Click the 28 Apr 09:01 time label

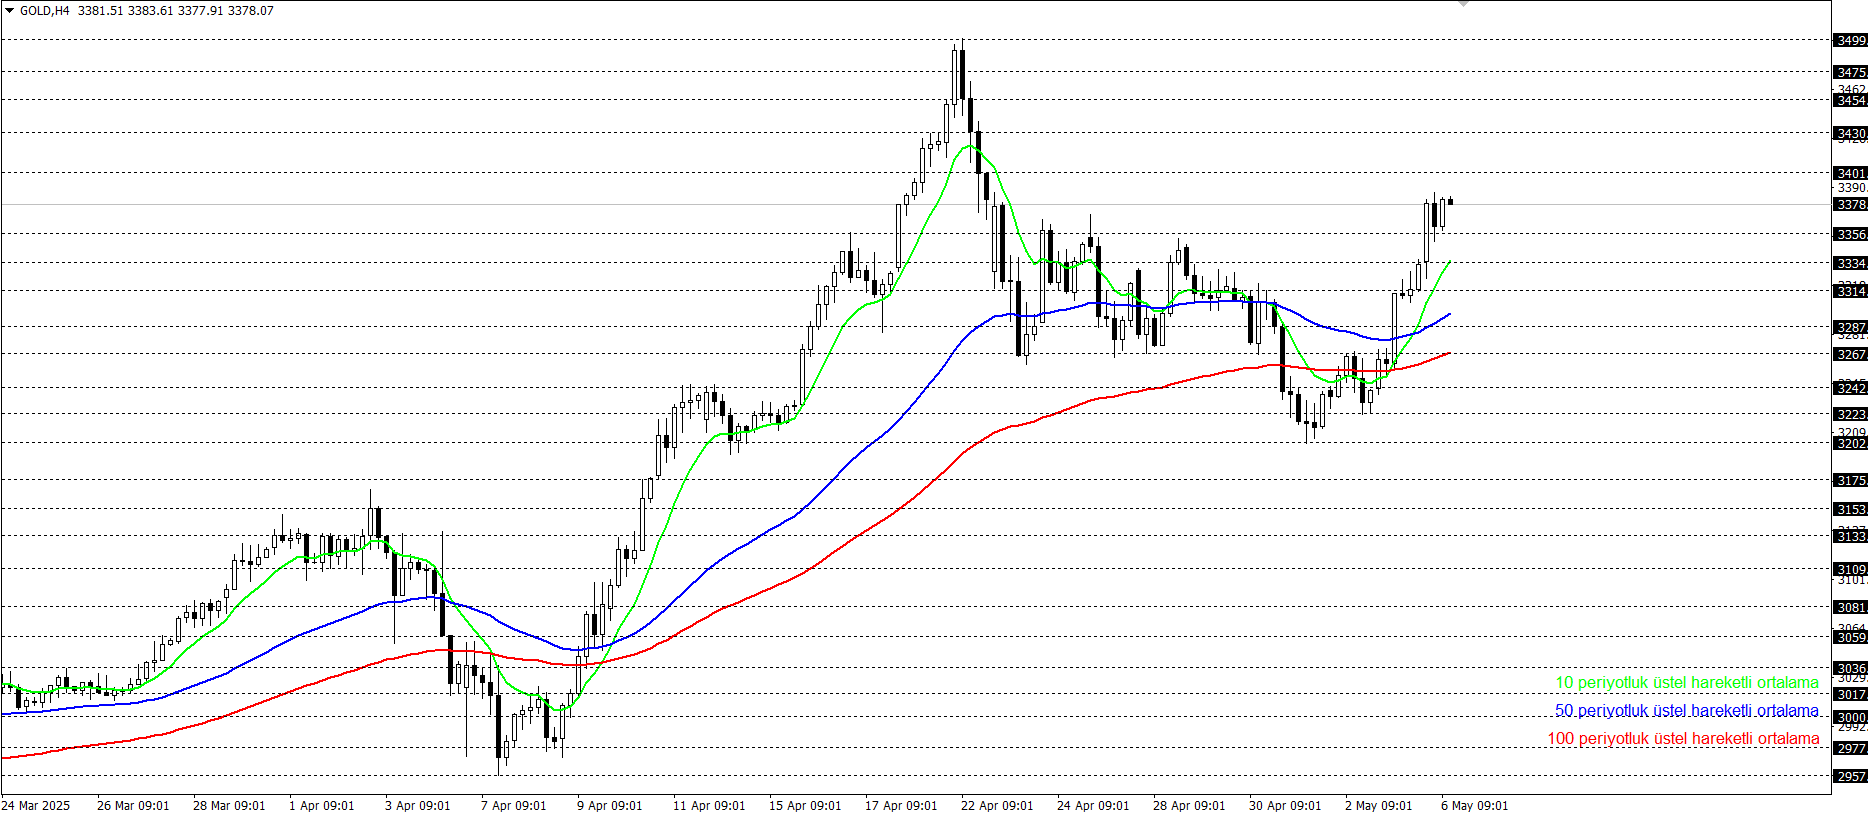coord(1189,806)
